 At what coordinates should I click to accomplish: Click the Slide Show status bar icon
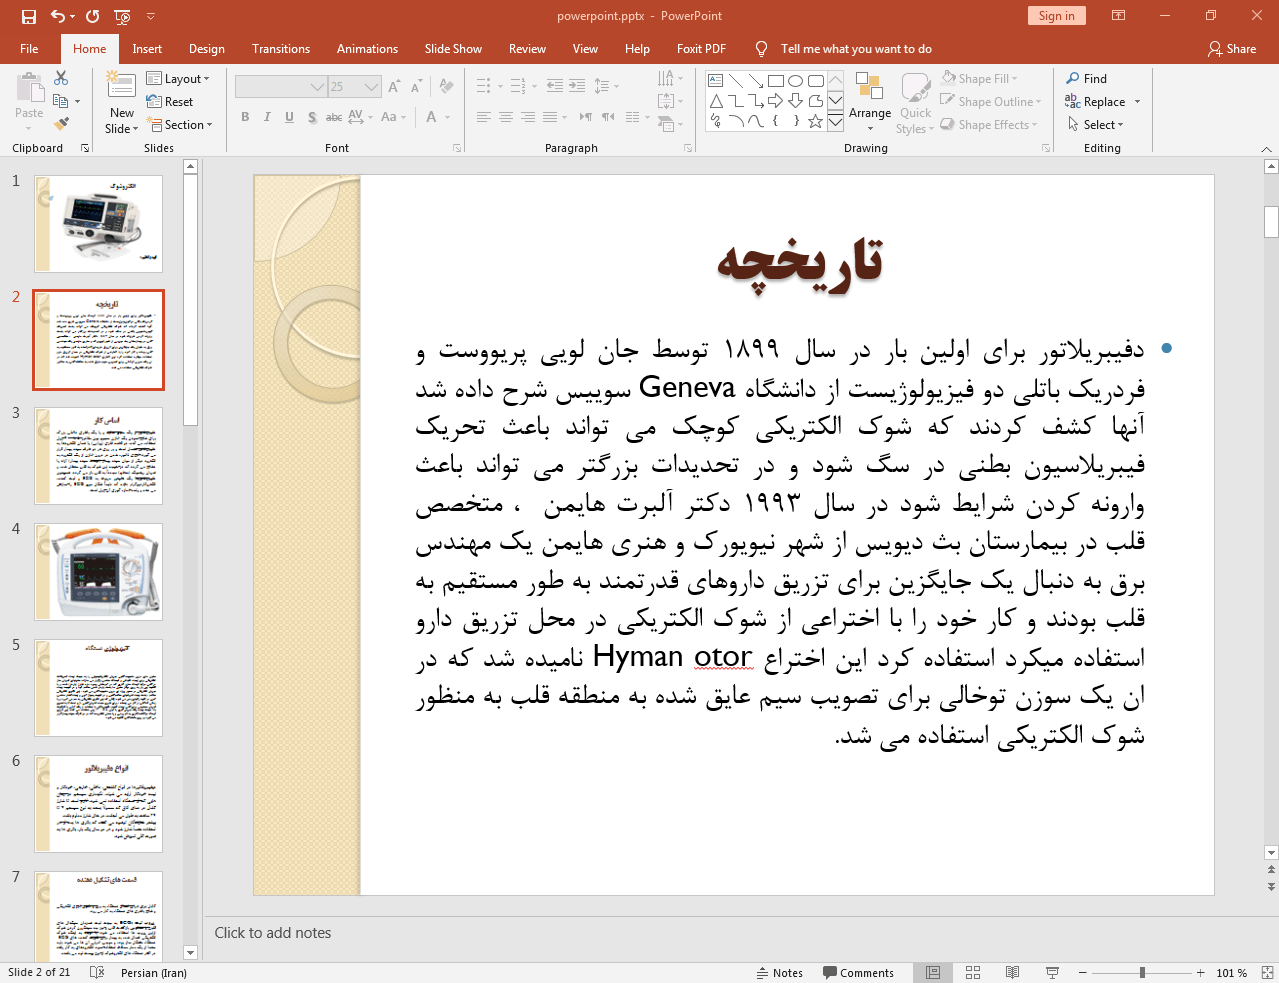point(1052,973)
